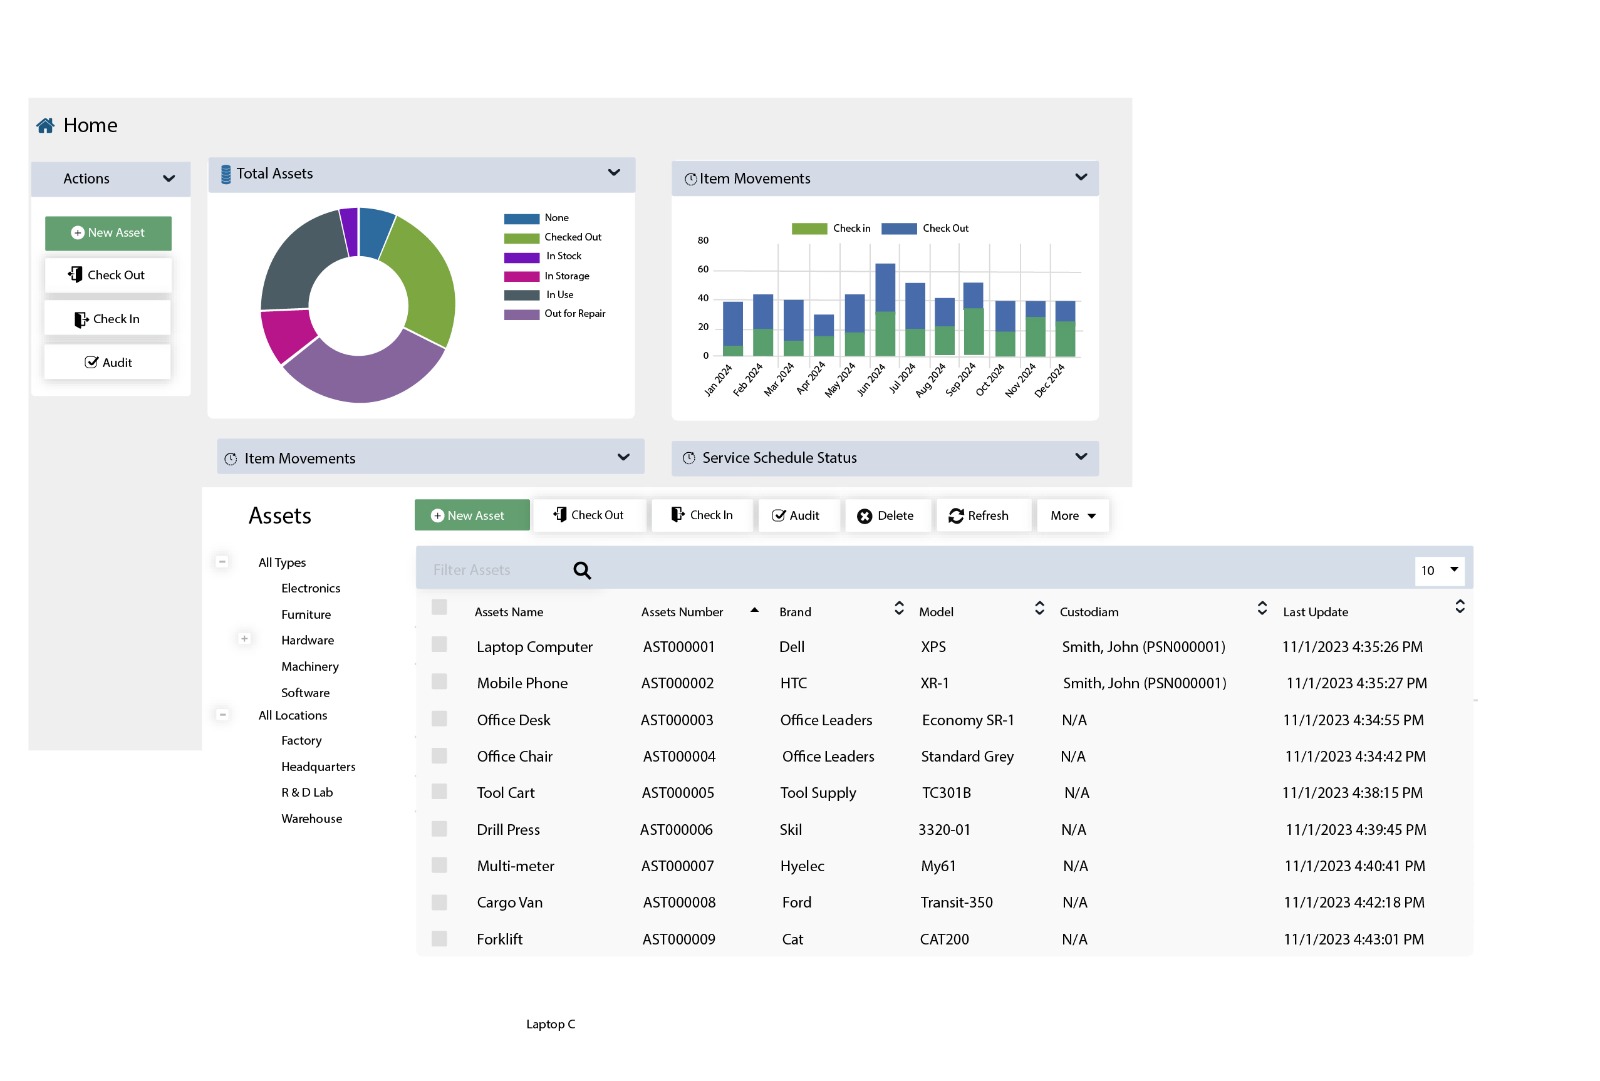Sort by Custodian column arrows
Viewport: 1600px width, 1081px height.
[1262, 608]
